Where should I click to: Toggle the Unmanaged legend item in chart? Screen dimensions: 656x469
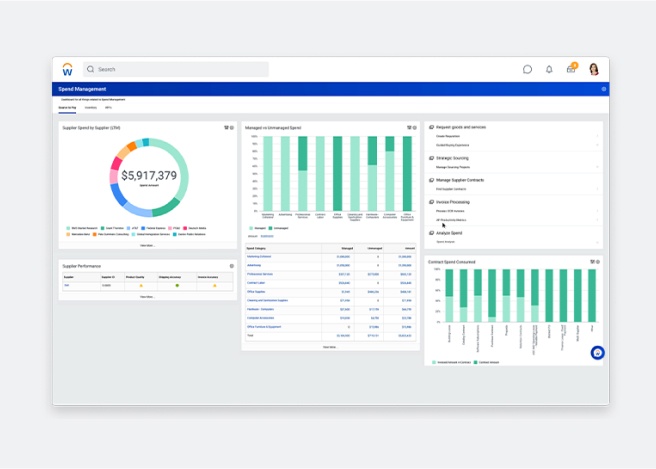pos(280,228)
